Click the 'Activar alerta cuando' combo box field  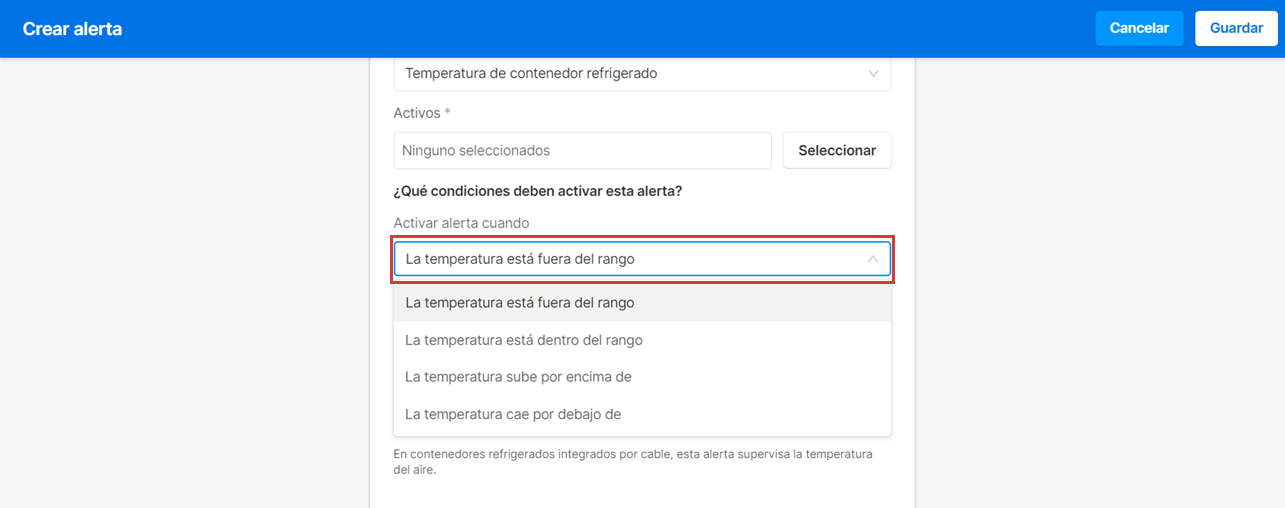point(630,259)
